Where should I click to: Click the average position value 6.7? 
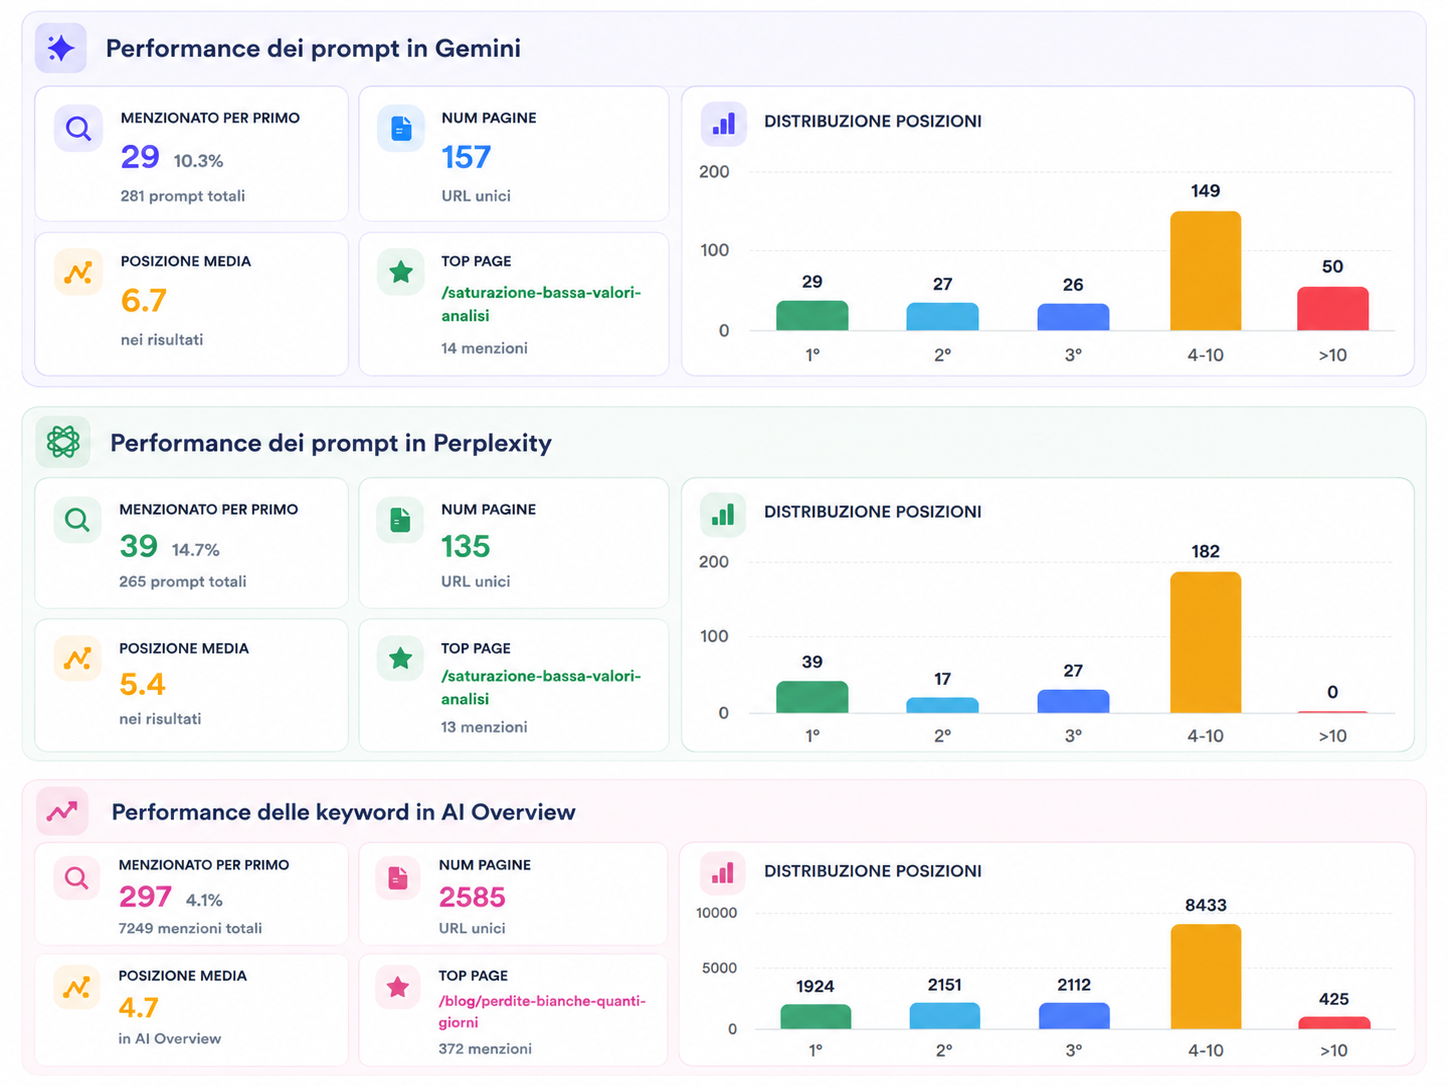(143, 301)
